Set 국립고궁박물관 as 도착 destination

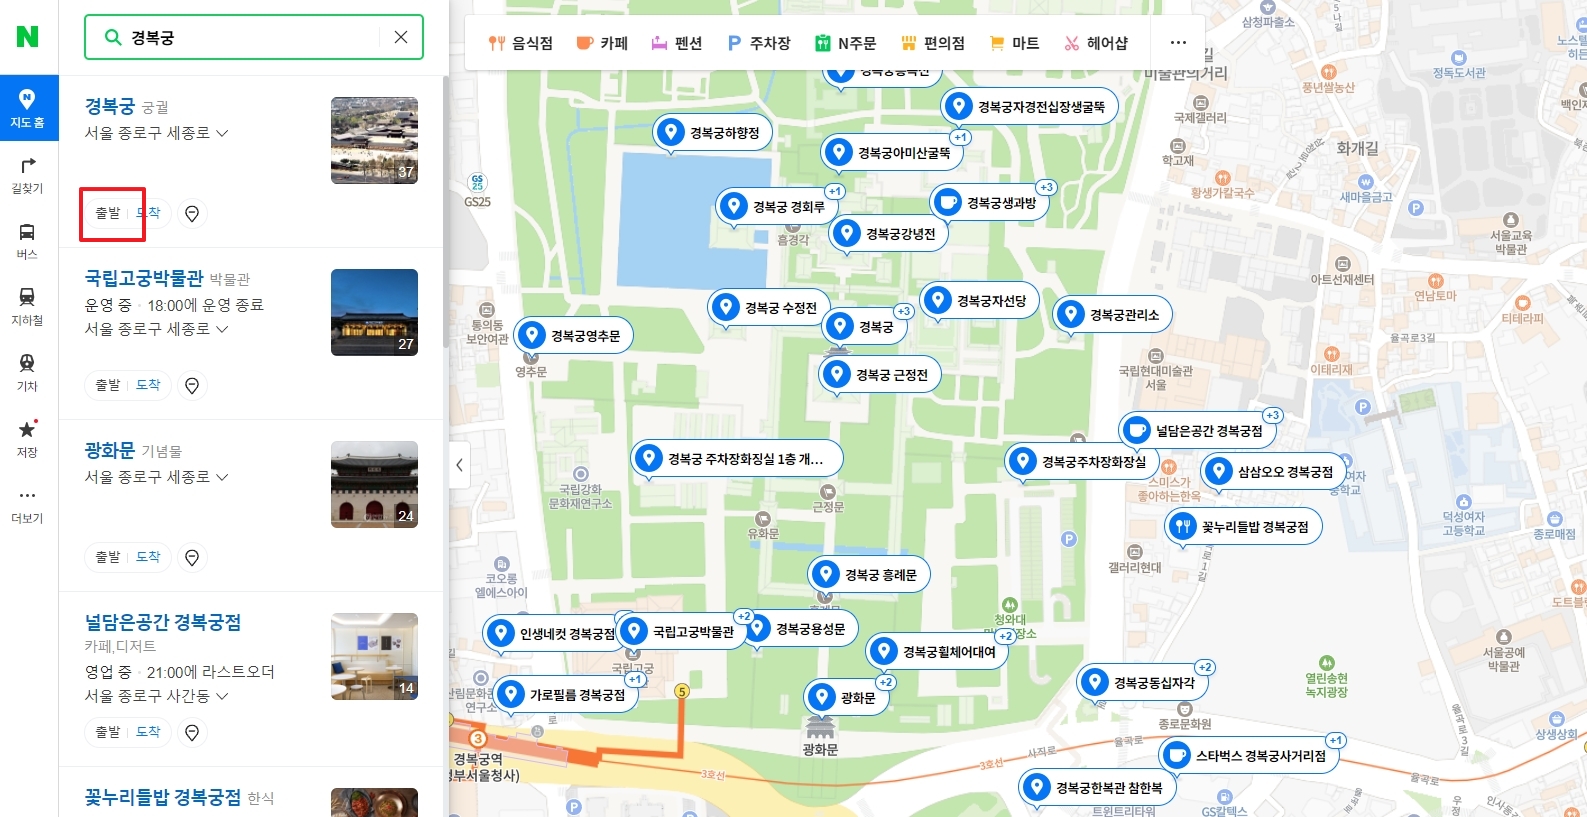[x=148, y=385]
